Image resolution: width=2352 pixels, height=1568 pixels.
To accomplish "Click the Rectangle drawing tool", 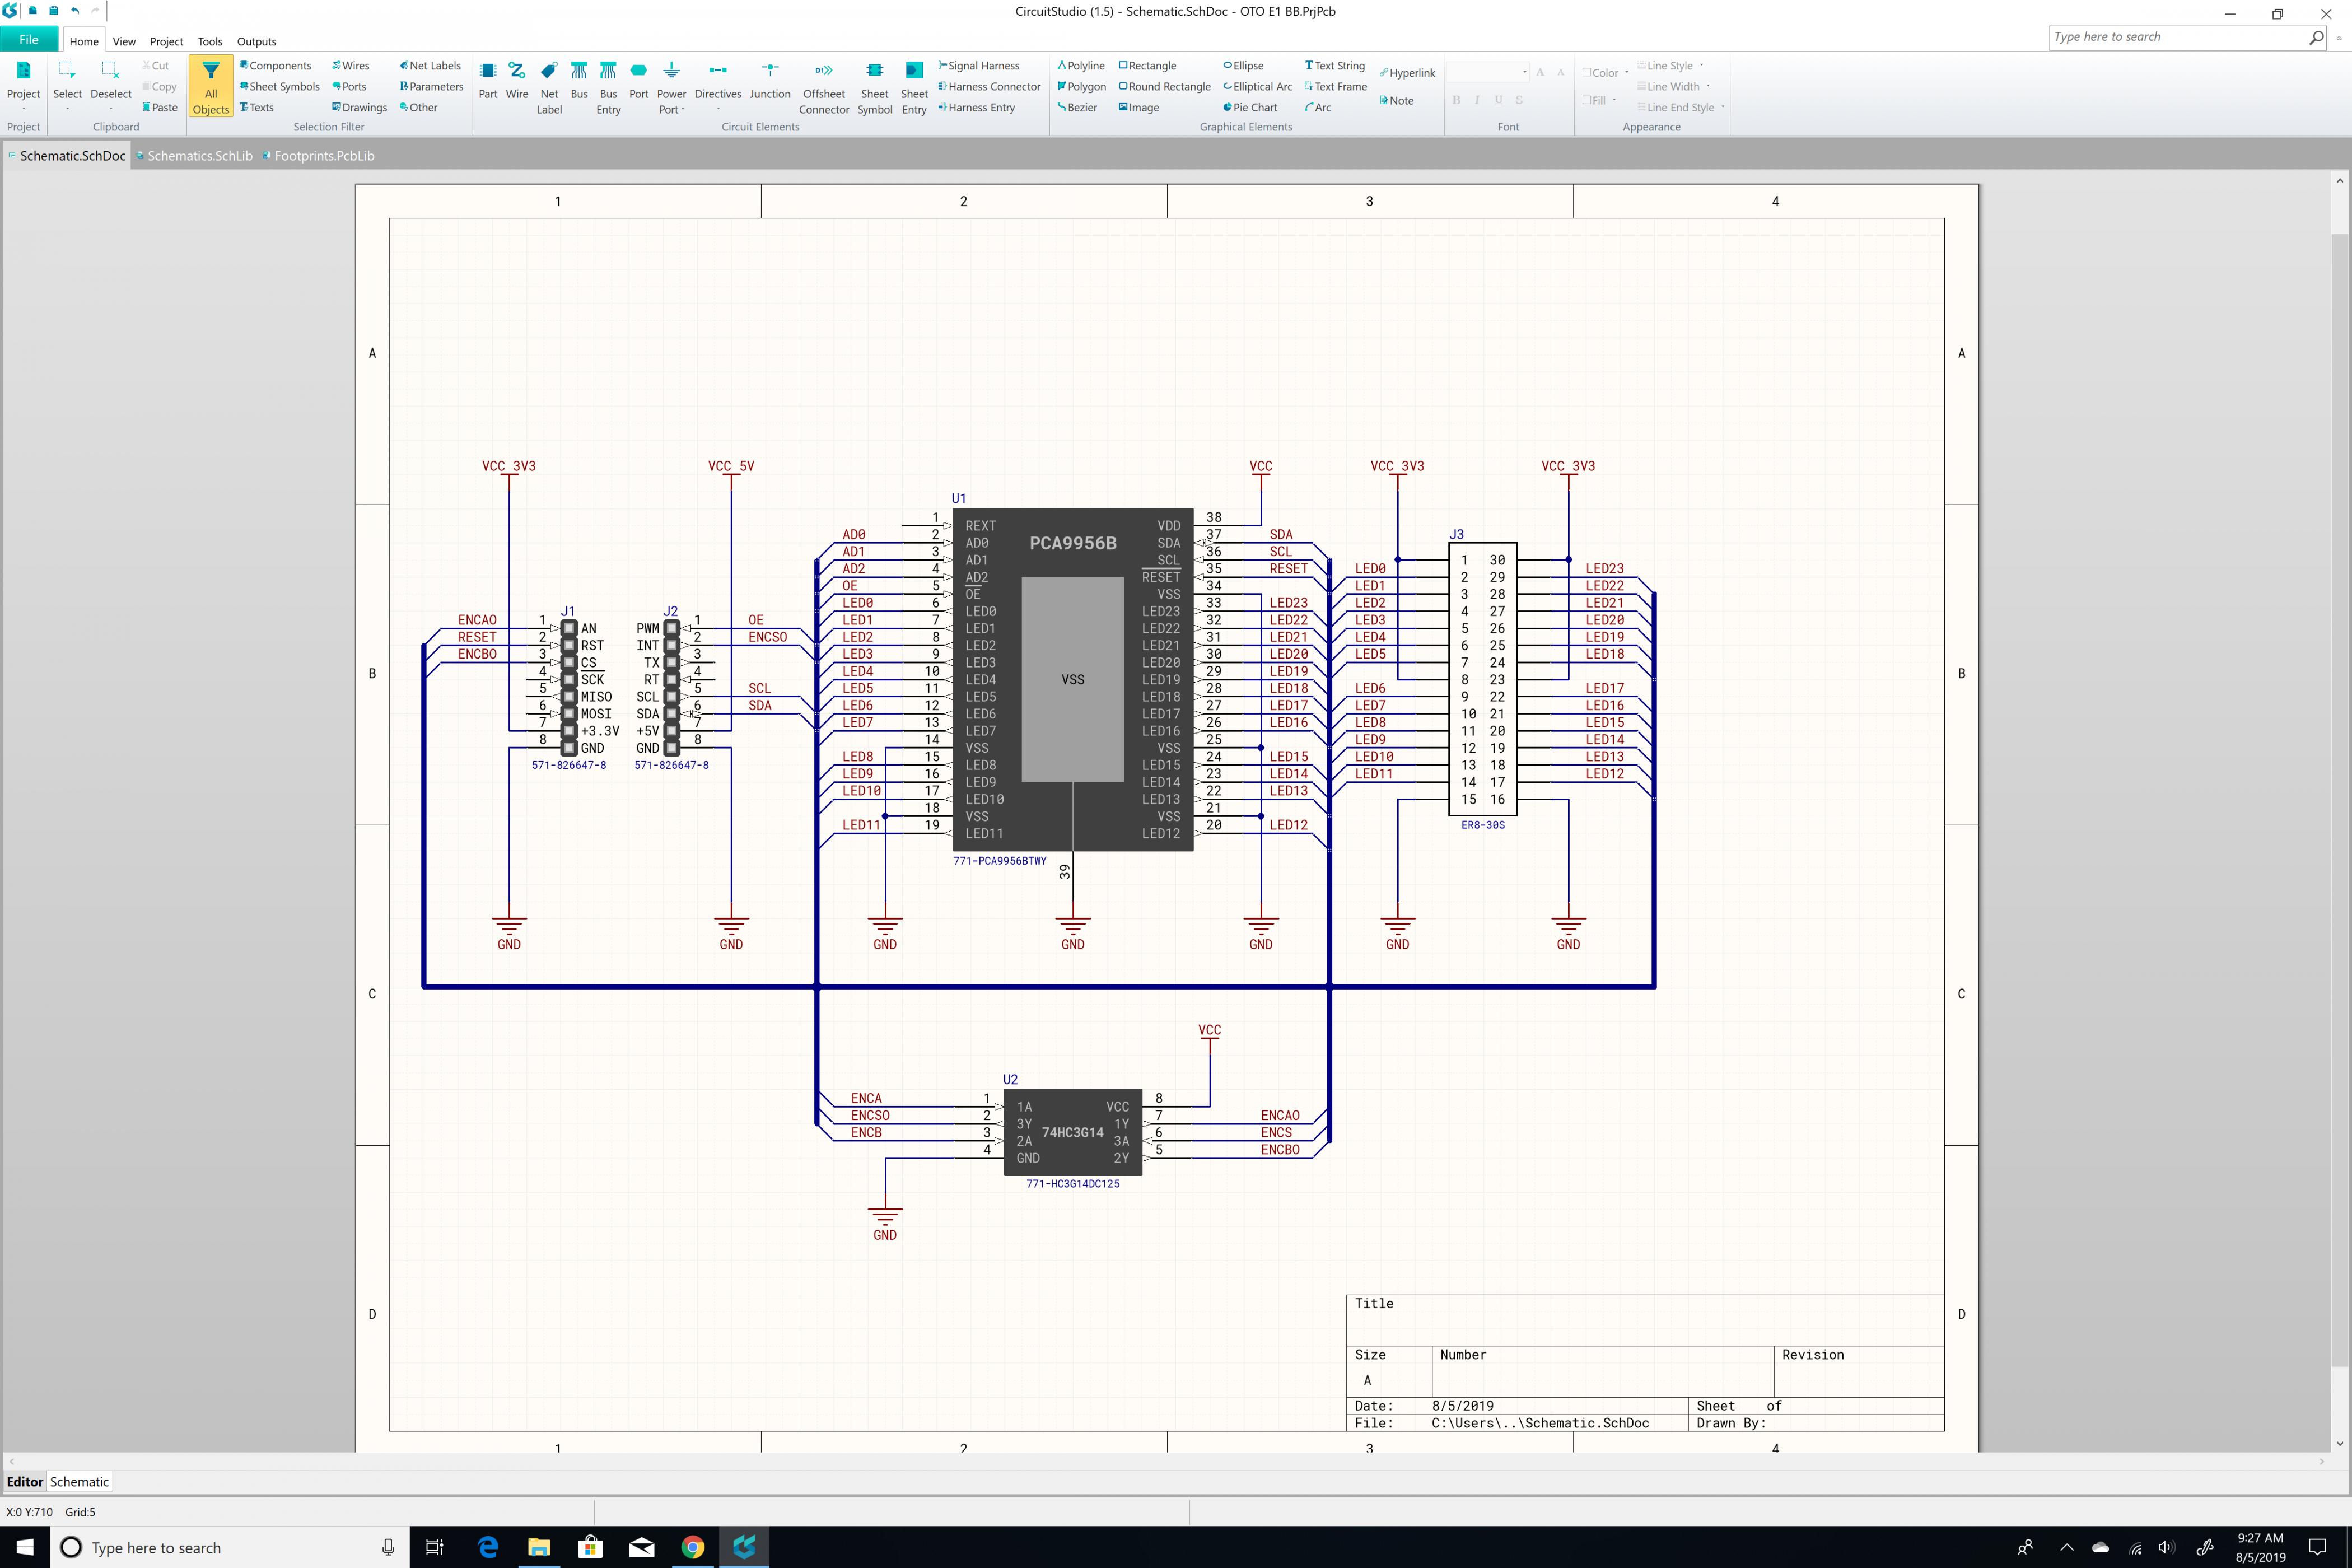I will 1147,66.
